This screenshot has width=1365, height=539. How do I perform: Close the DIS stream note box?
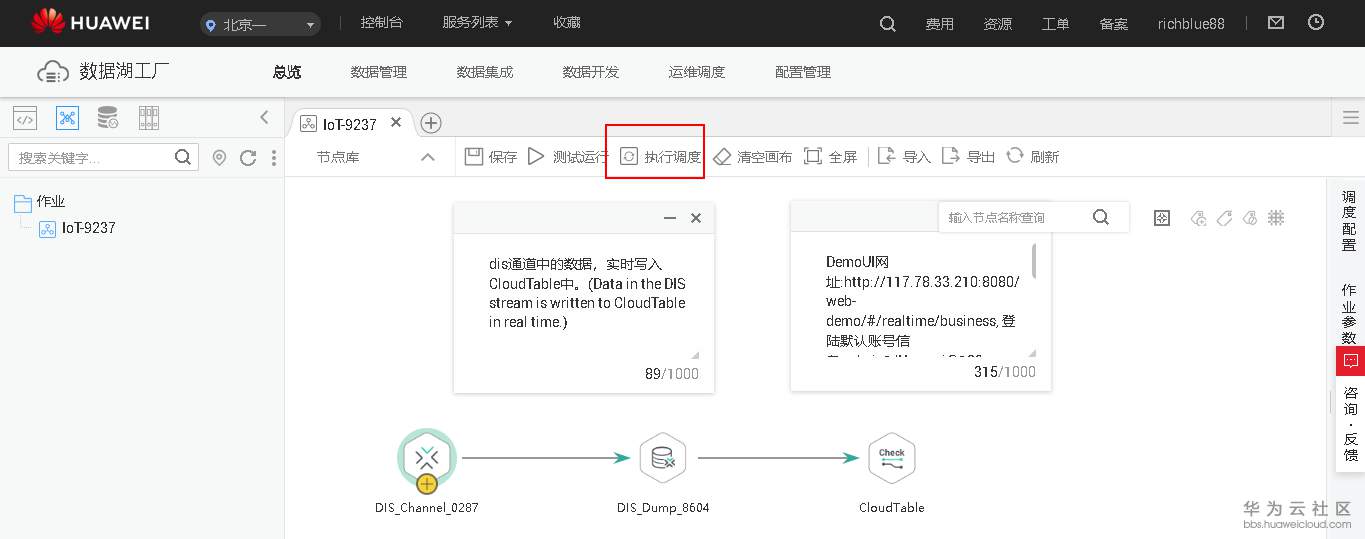(696, 218)
